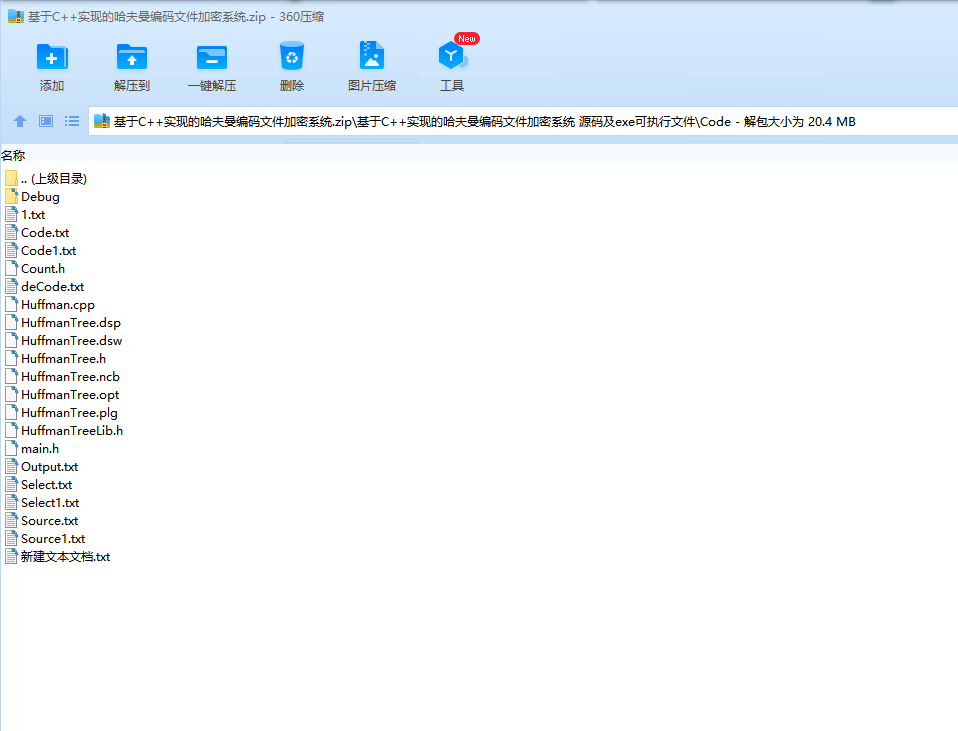Image resolution: width=958 pixels, height=731 pixels.
Task: Select the Debug folder icon
Action: (11, 196)
